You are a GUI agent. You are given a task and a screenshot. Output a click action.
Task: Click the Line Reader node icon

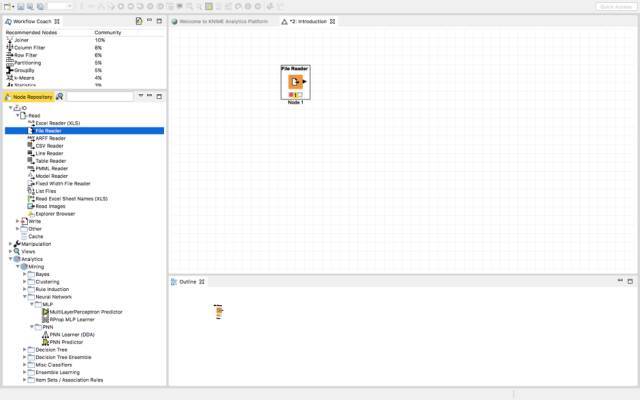click(x=31, y=153)
